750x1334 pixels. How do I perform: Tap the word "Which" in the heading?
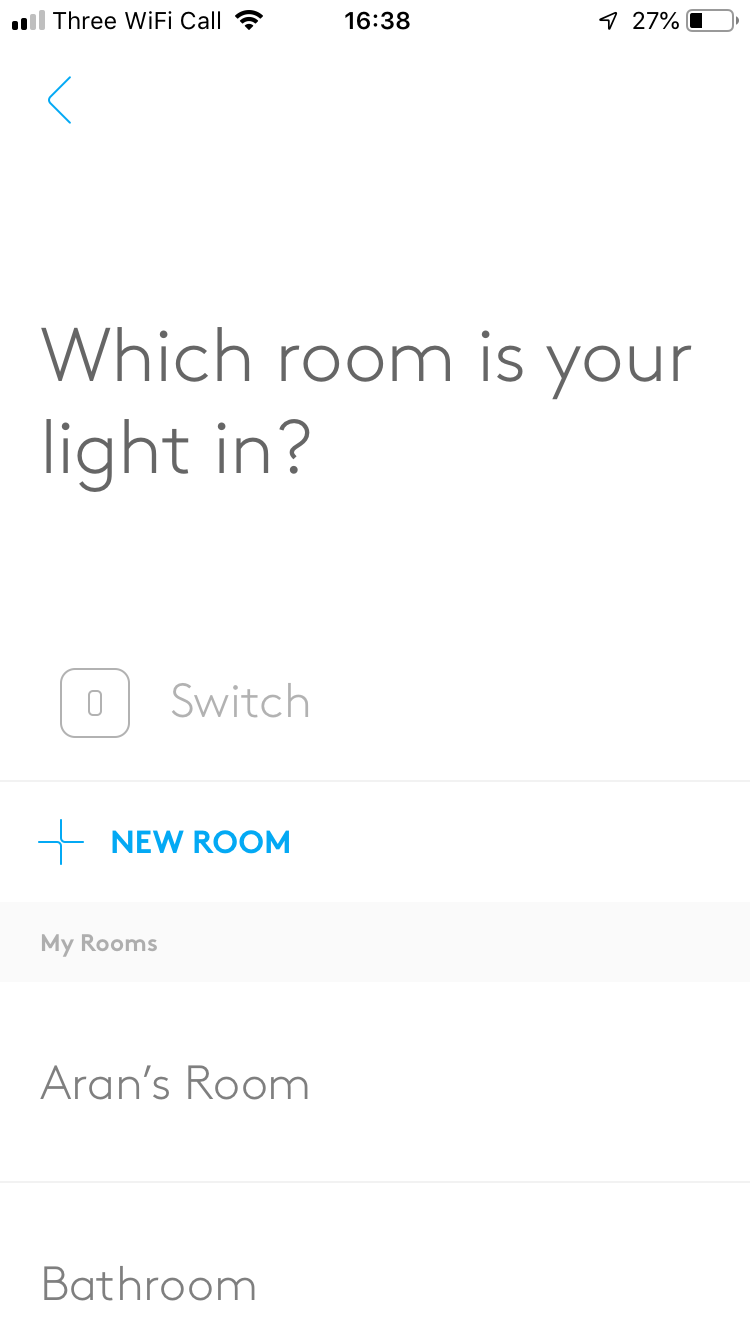tap(146, 358)
